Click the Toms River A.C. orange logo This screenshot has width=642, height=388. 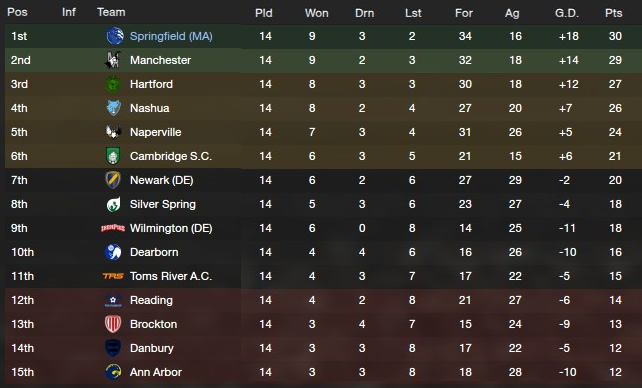[x=113, y=276]
